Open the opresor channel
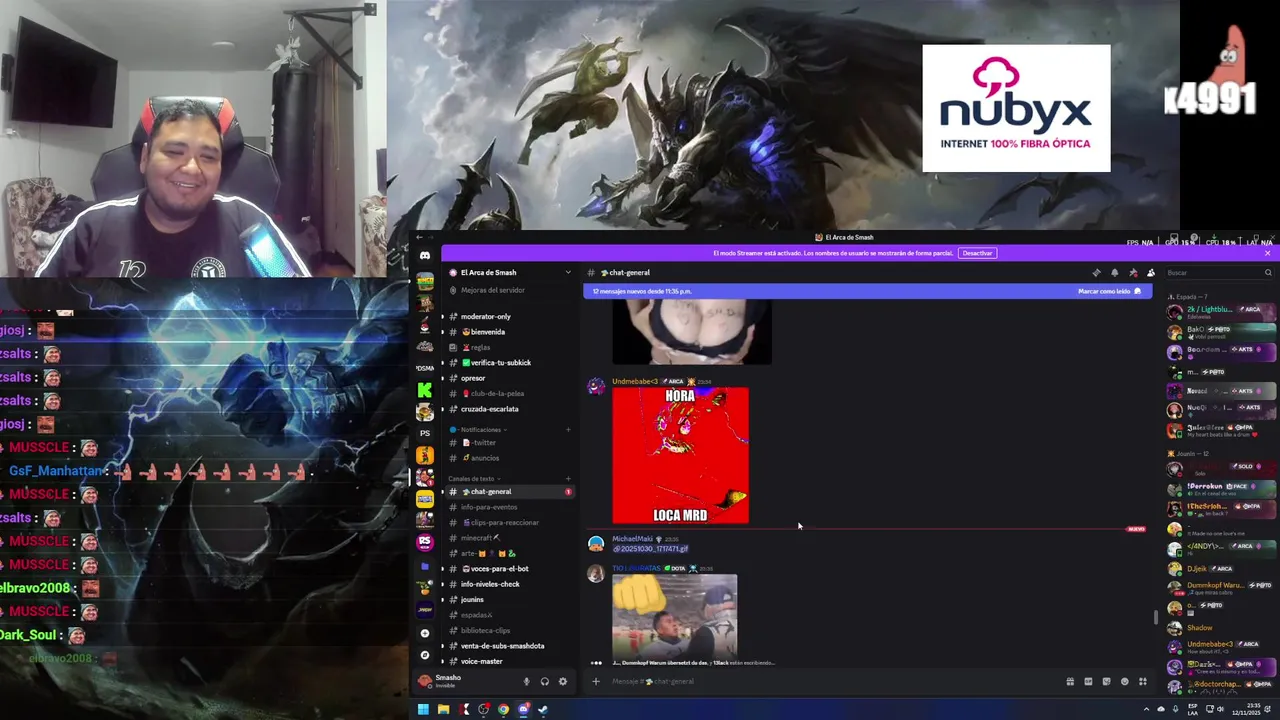 473,378
